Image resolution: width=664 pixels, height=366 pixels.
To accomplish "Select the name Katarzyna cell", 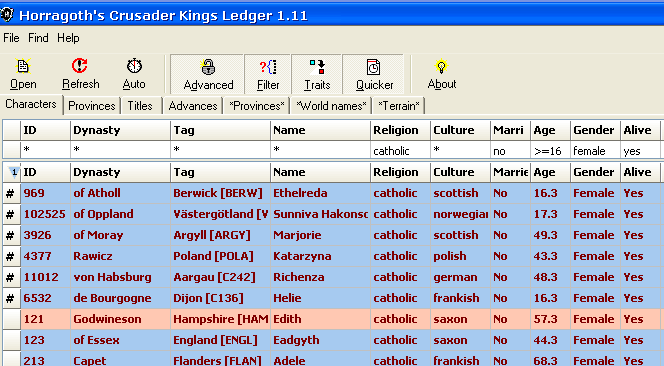I will (x=320, y=256).
